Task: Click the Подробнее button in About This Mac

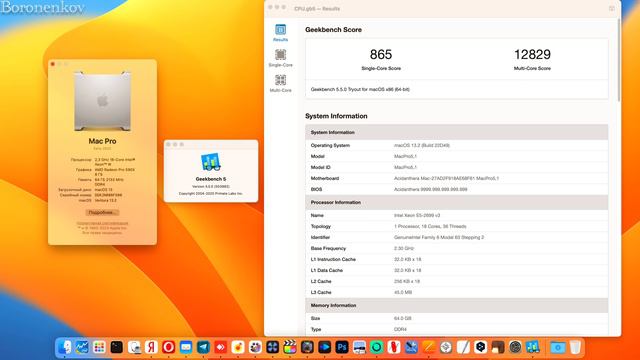Action: [x=102, y=213]
